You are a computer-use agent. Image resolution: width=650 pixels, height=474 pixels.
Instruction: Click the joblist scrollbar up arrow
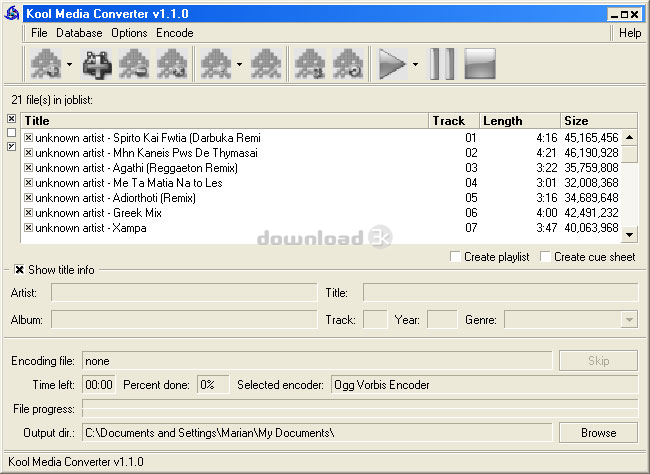pos(629,137)
